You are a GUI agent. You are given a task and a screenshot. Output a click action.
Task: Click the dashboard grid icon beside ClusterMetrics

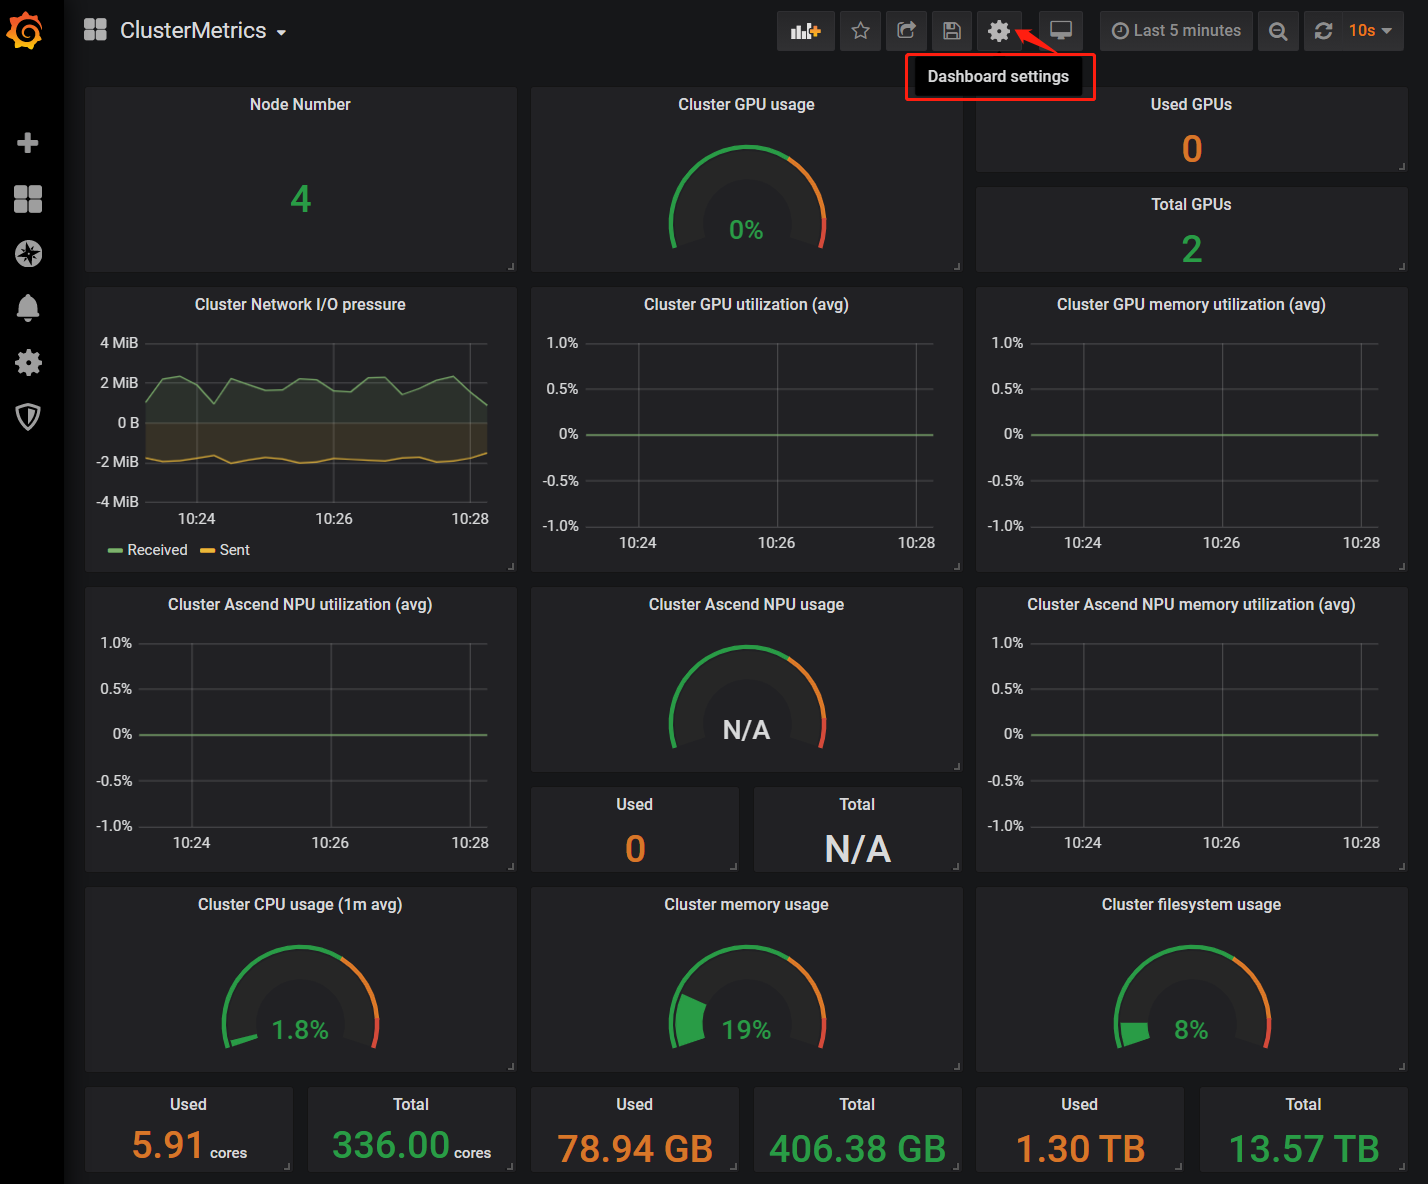(95, 30)
